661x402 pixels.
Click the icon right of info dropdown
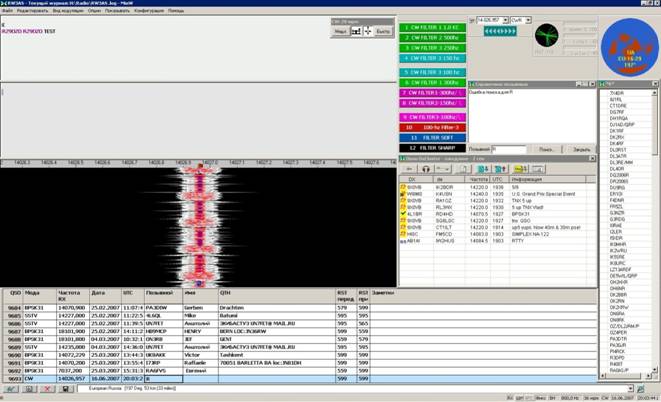pos(641,389)
